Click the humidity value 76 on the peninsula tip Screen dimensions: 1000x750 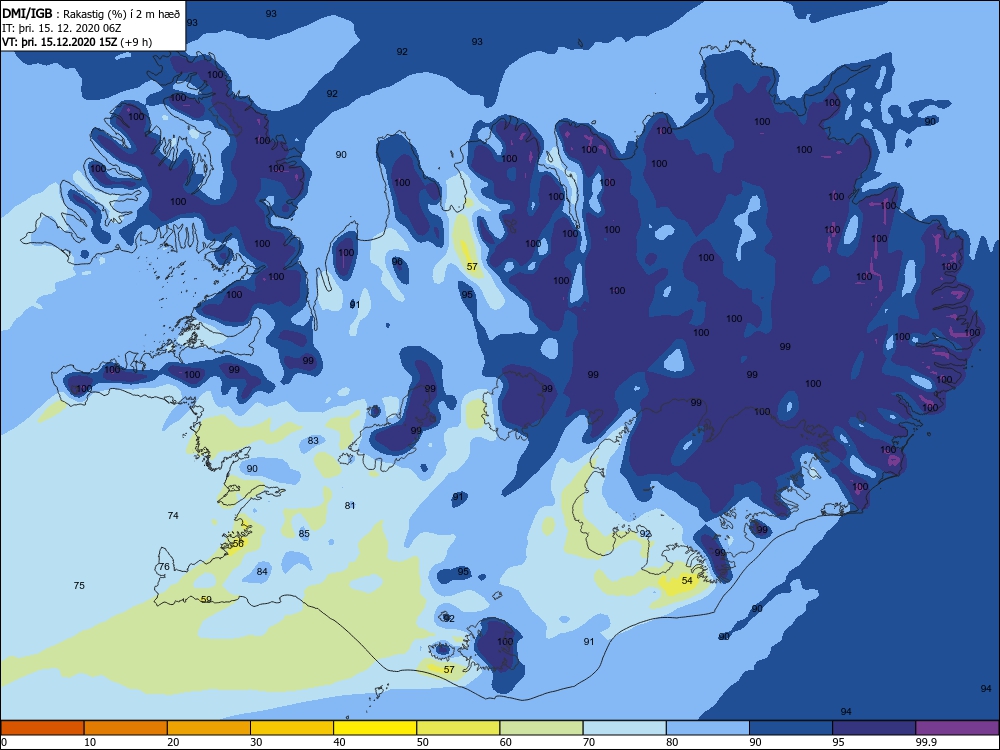[x=165, y=566]
